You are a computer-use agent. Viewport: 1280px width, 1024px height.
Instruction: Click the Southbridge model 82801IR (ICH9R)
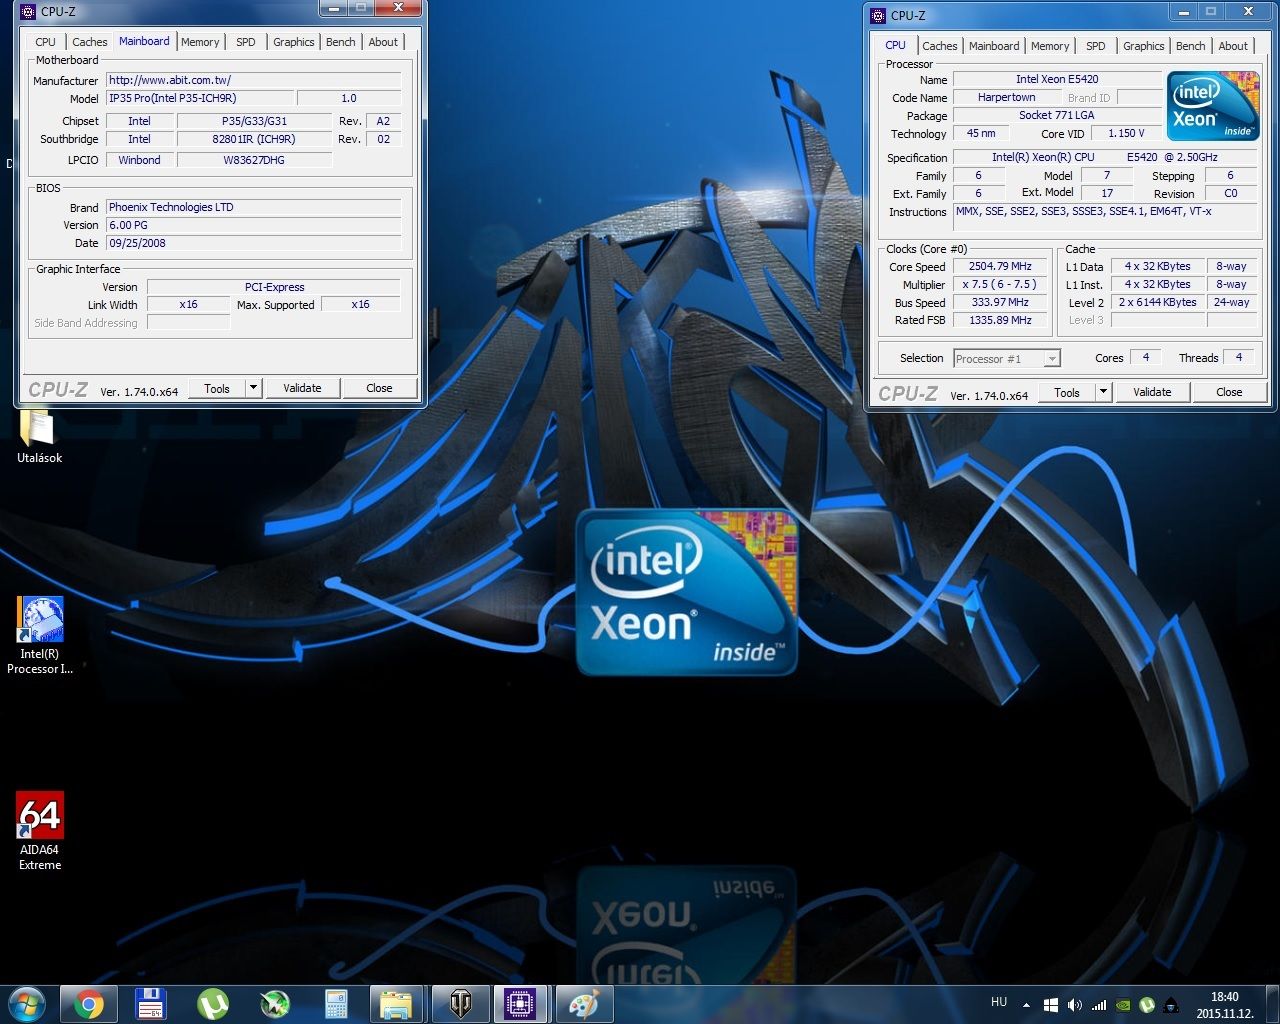coord(254,139)
